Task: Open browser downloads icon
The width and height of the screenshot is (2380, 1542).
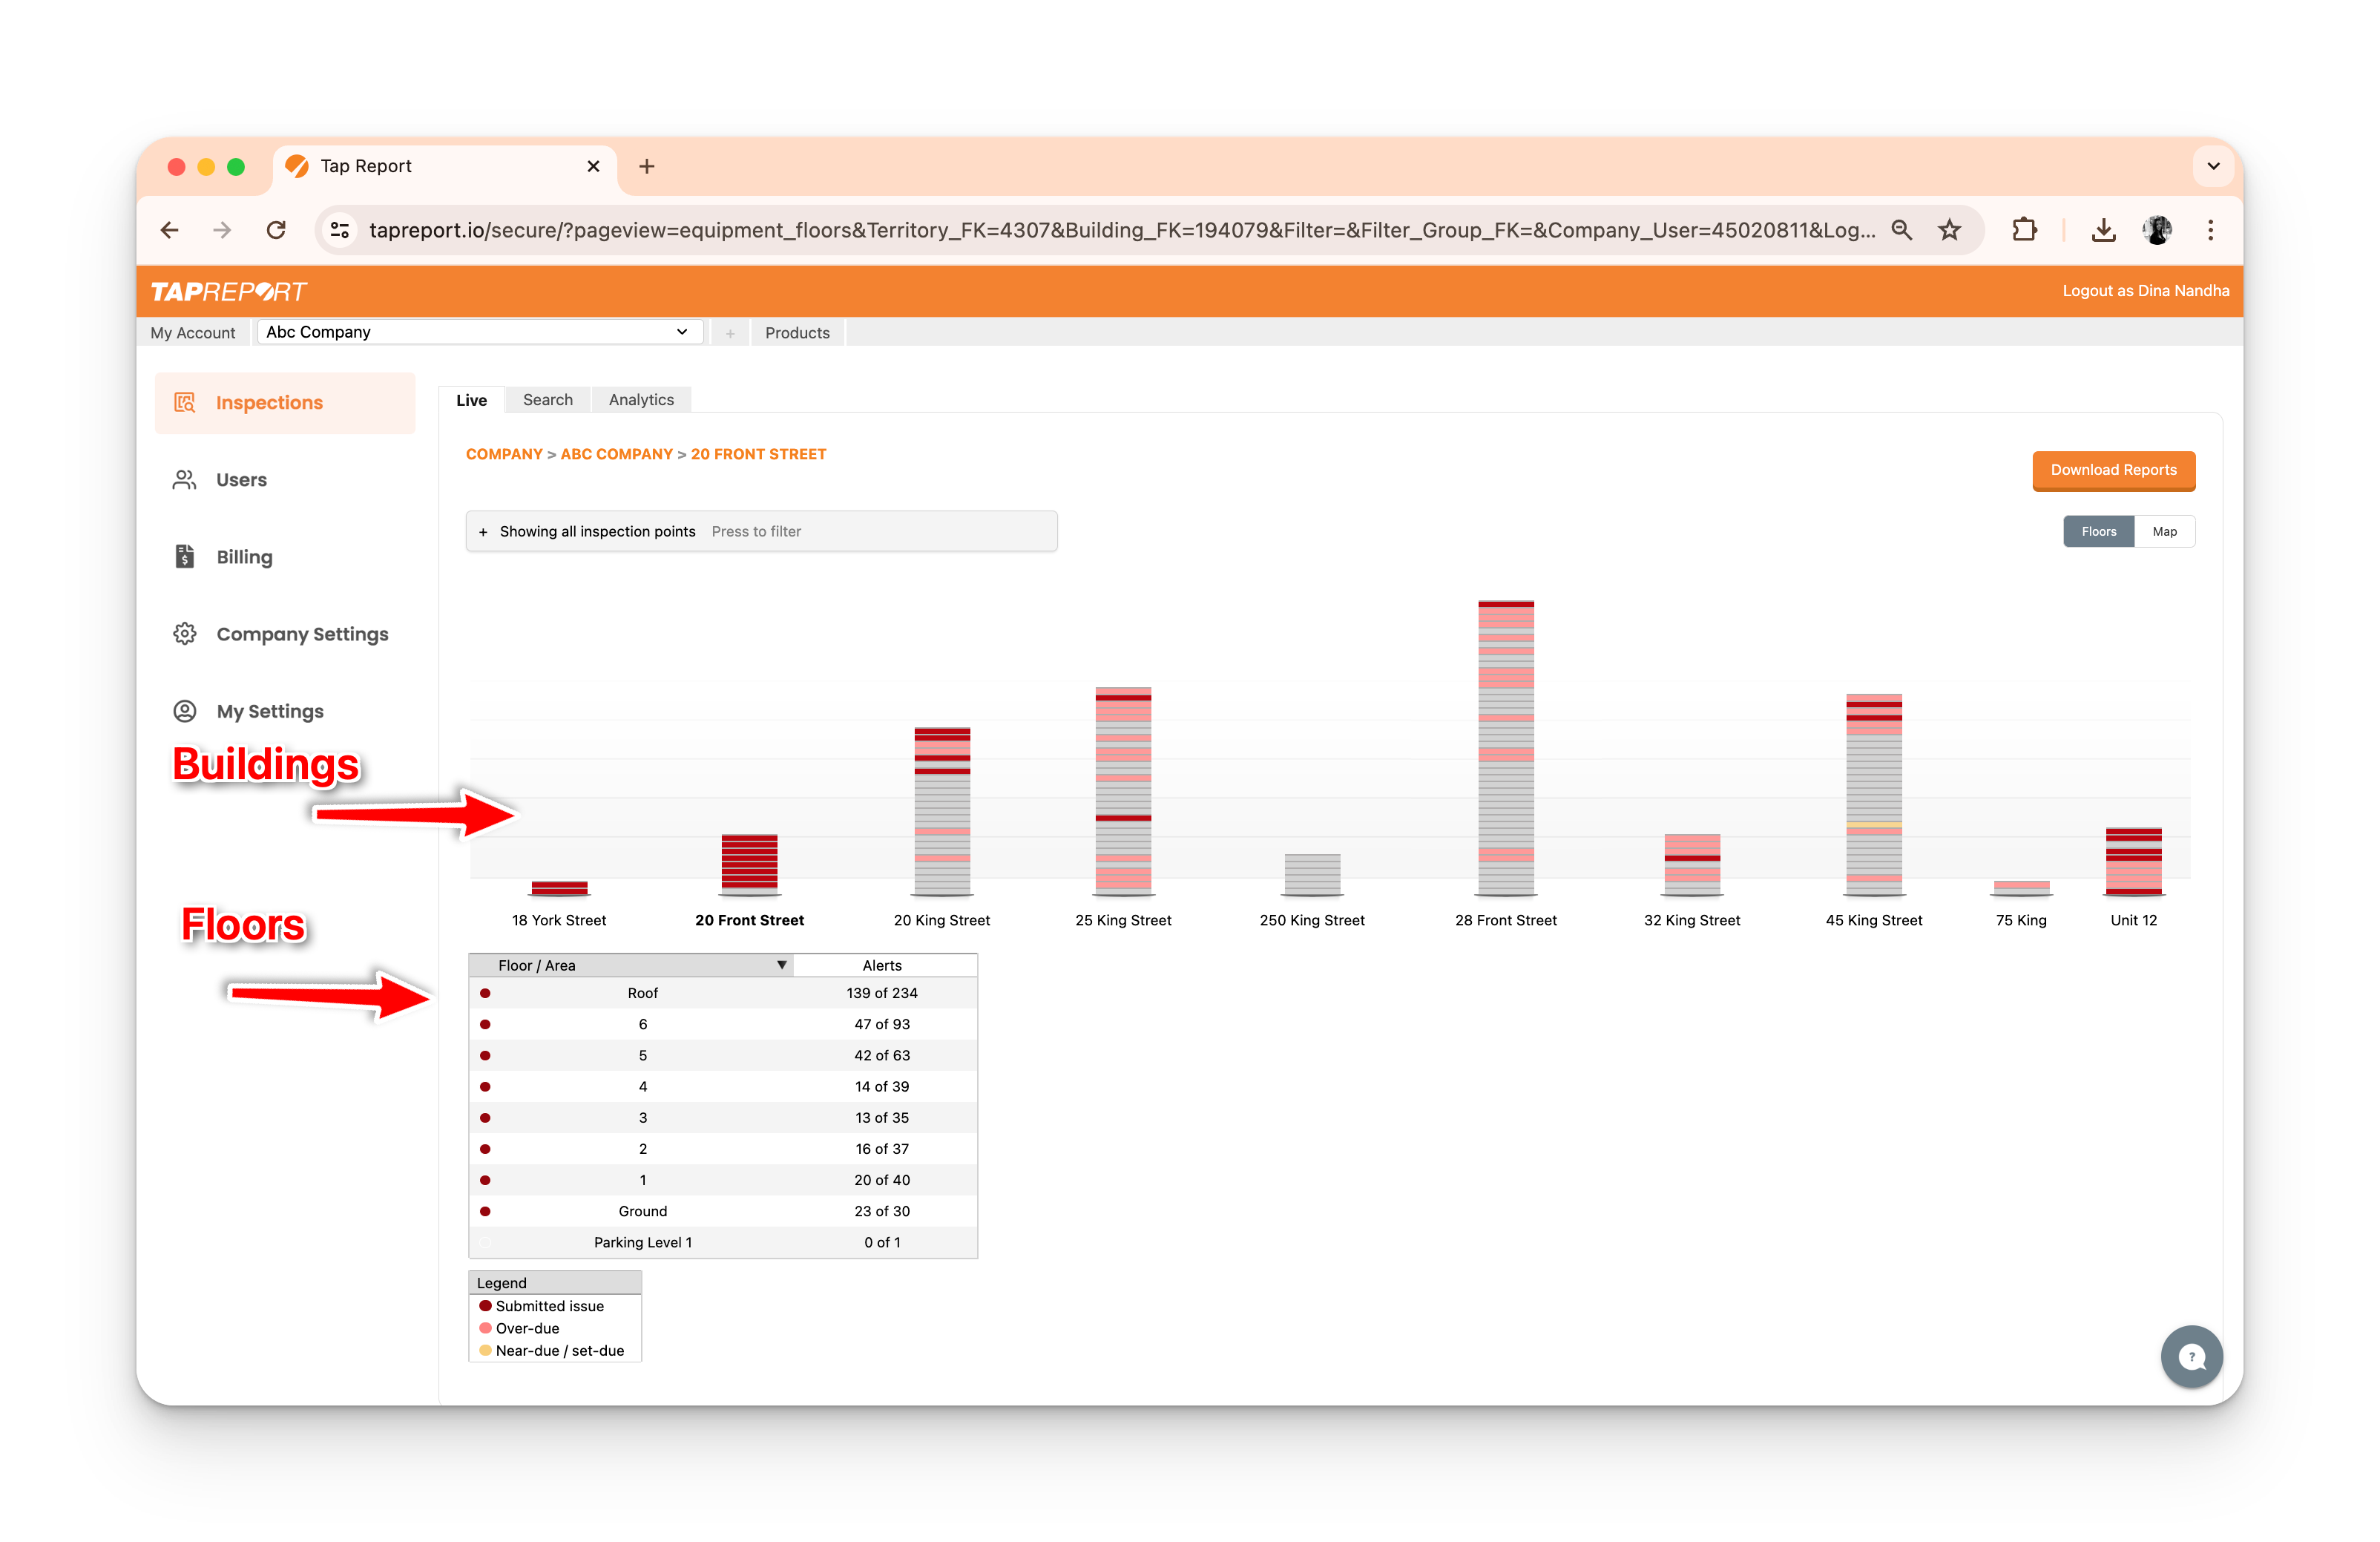Action: (x=2103, y=230)
